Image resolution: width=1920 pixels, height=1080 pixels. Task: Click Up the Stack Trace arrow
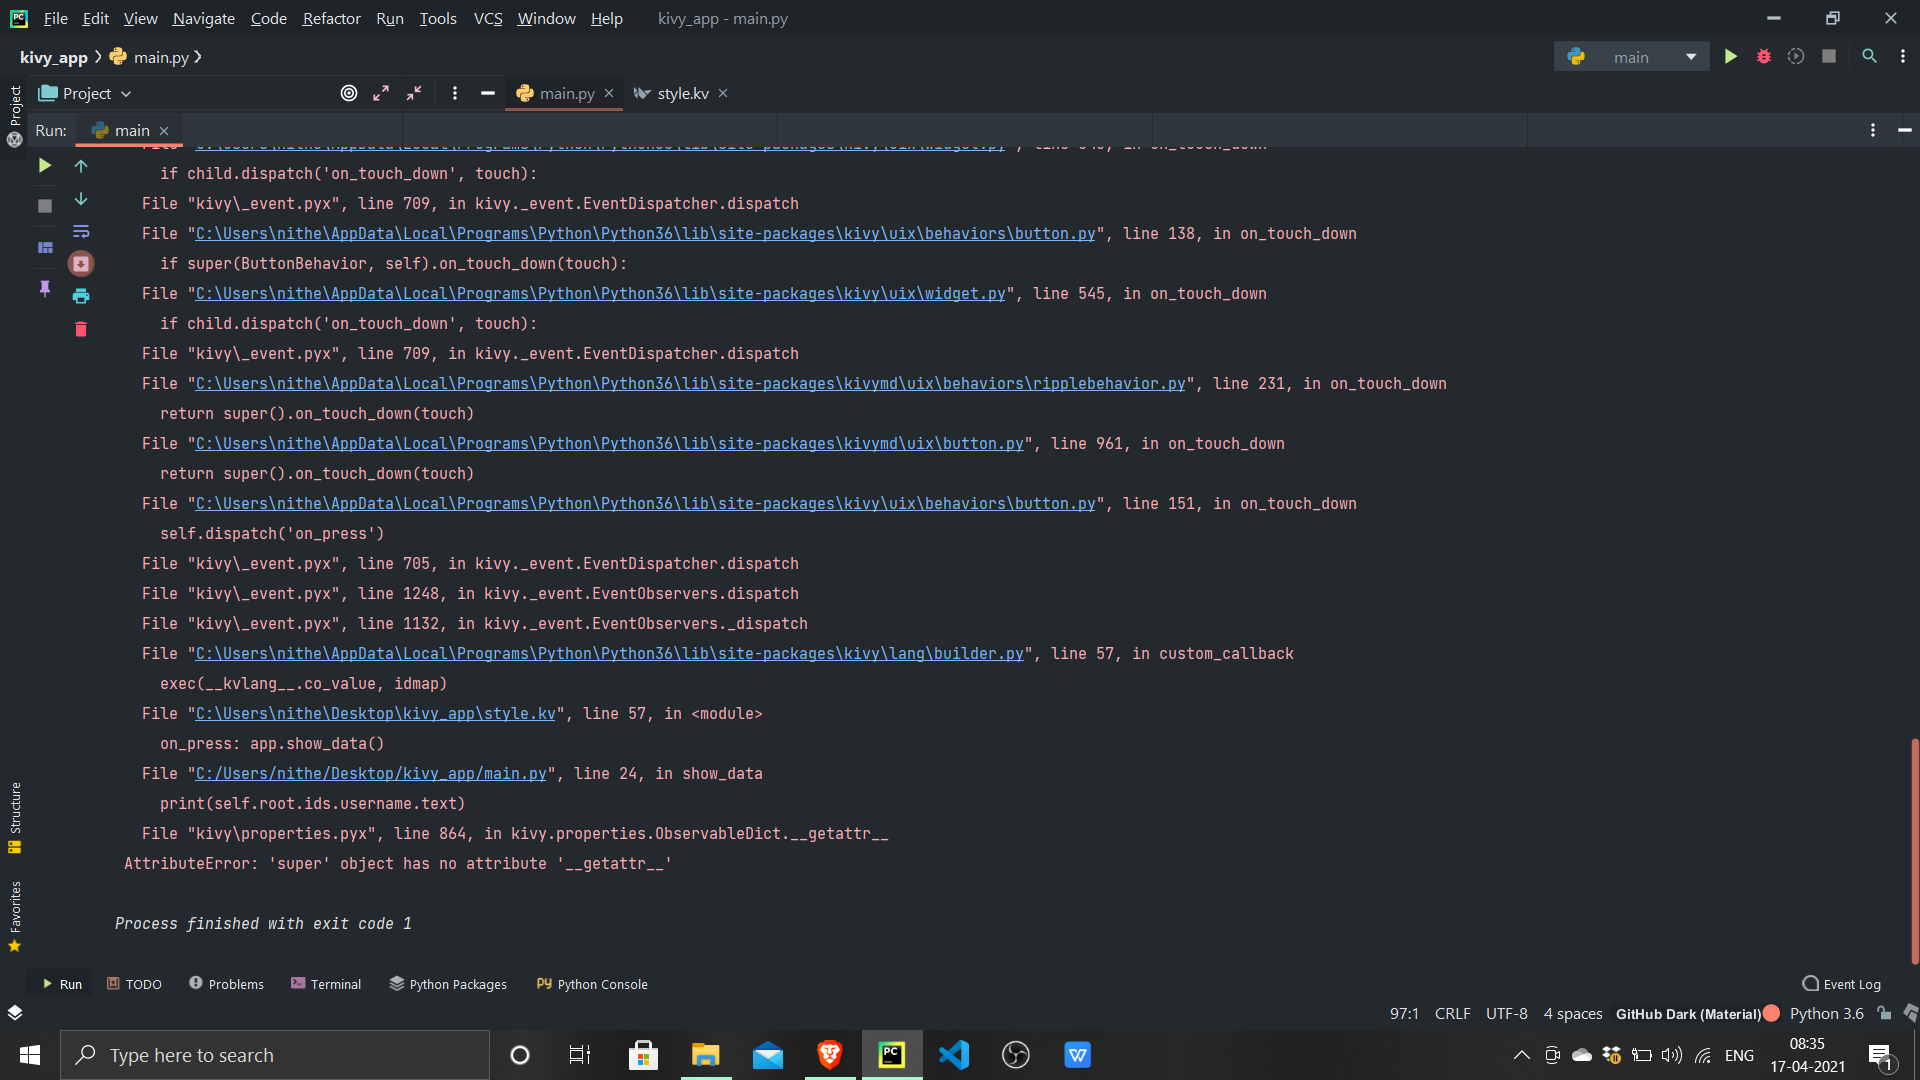[x=81, y=166]
